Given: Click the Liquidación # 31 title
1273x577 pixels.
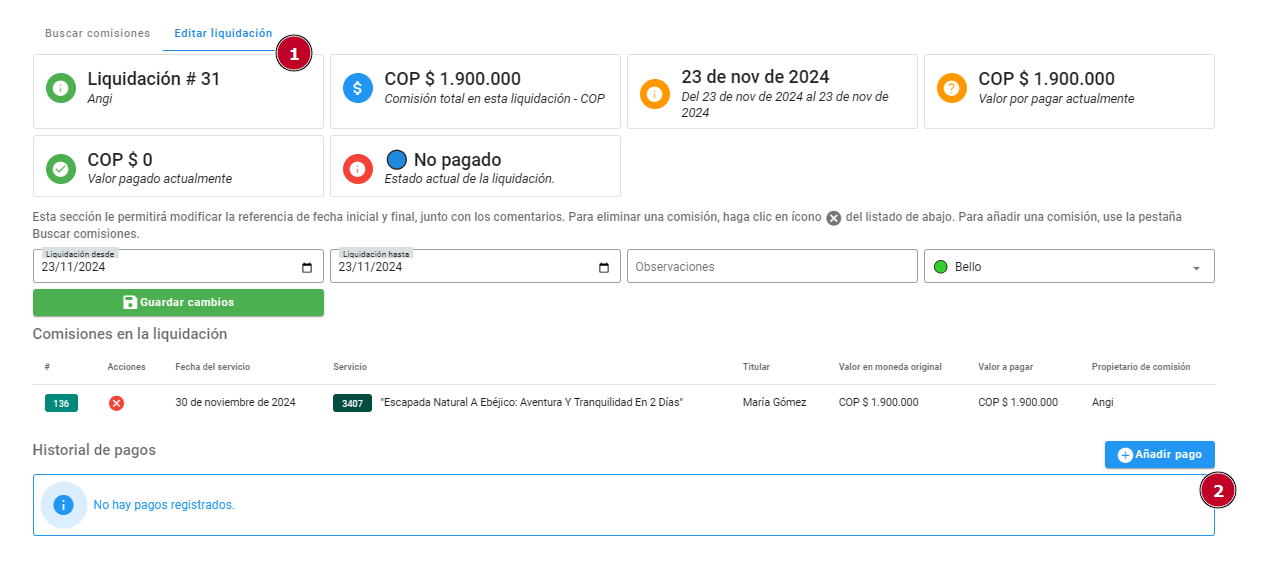Looking at the screenshot, I should (154, 79).
